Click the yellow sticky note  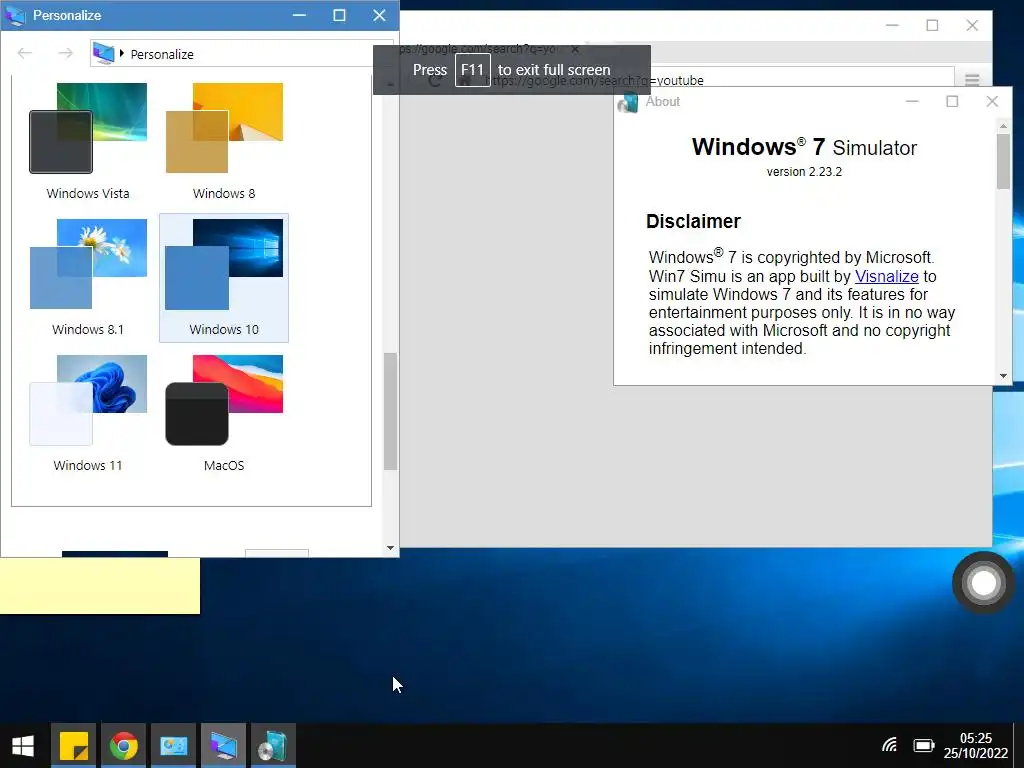[x=100, y=586]
